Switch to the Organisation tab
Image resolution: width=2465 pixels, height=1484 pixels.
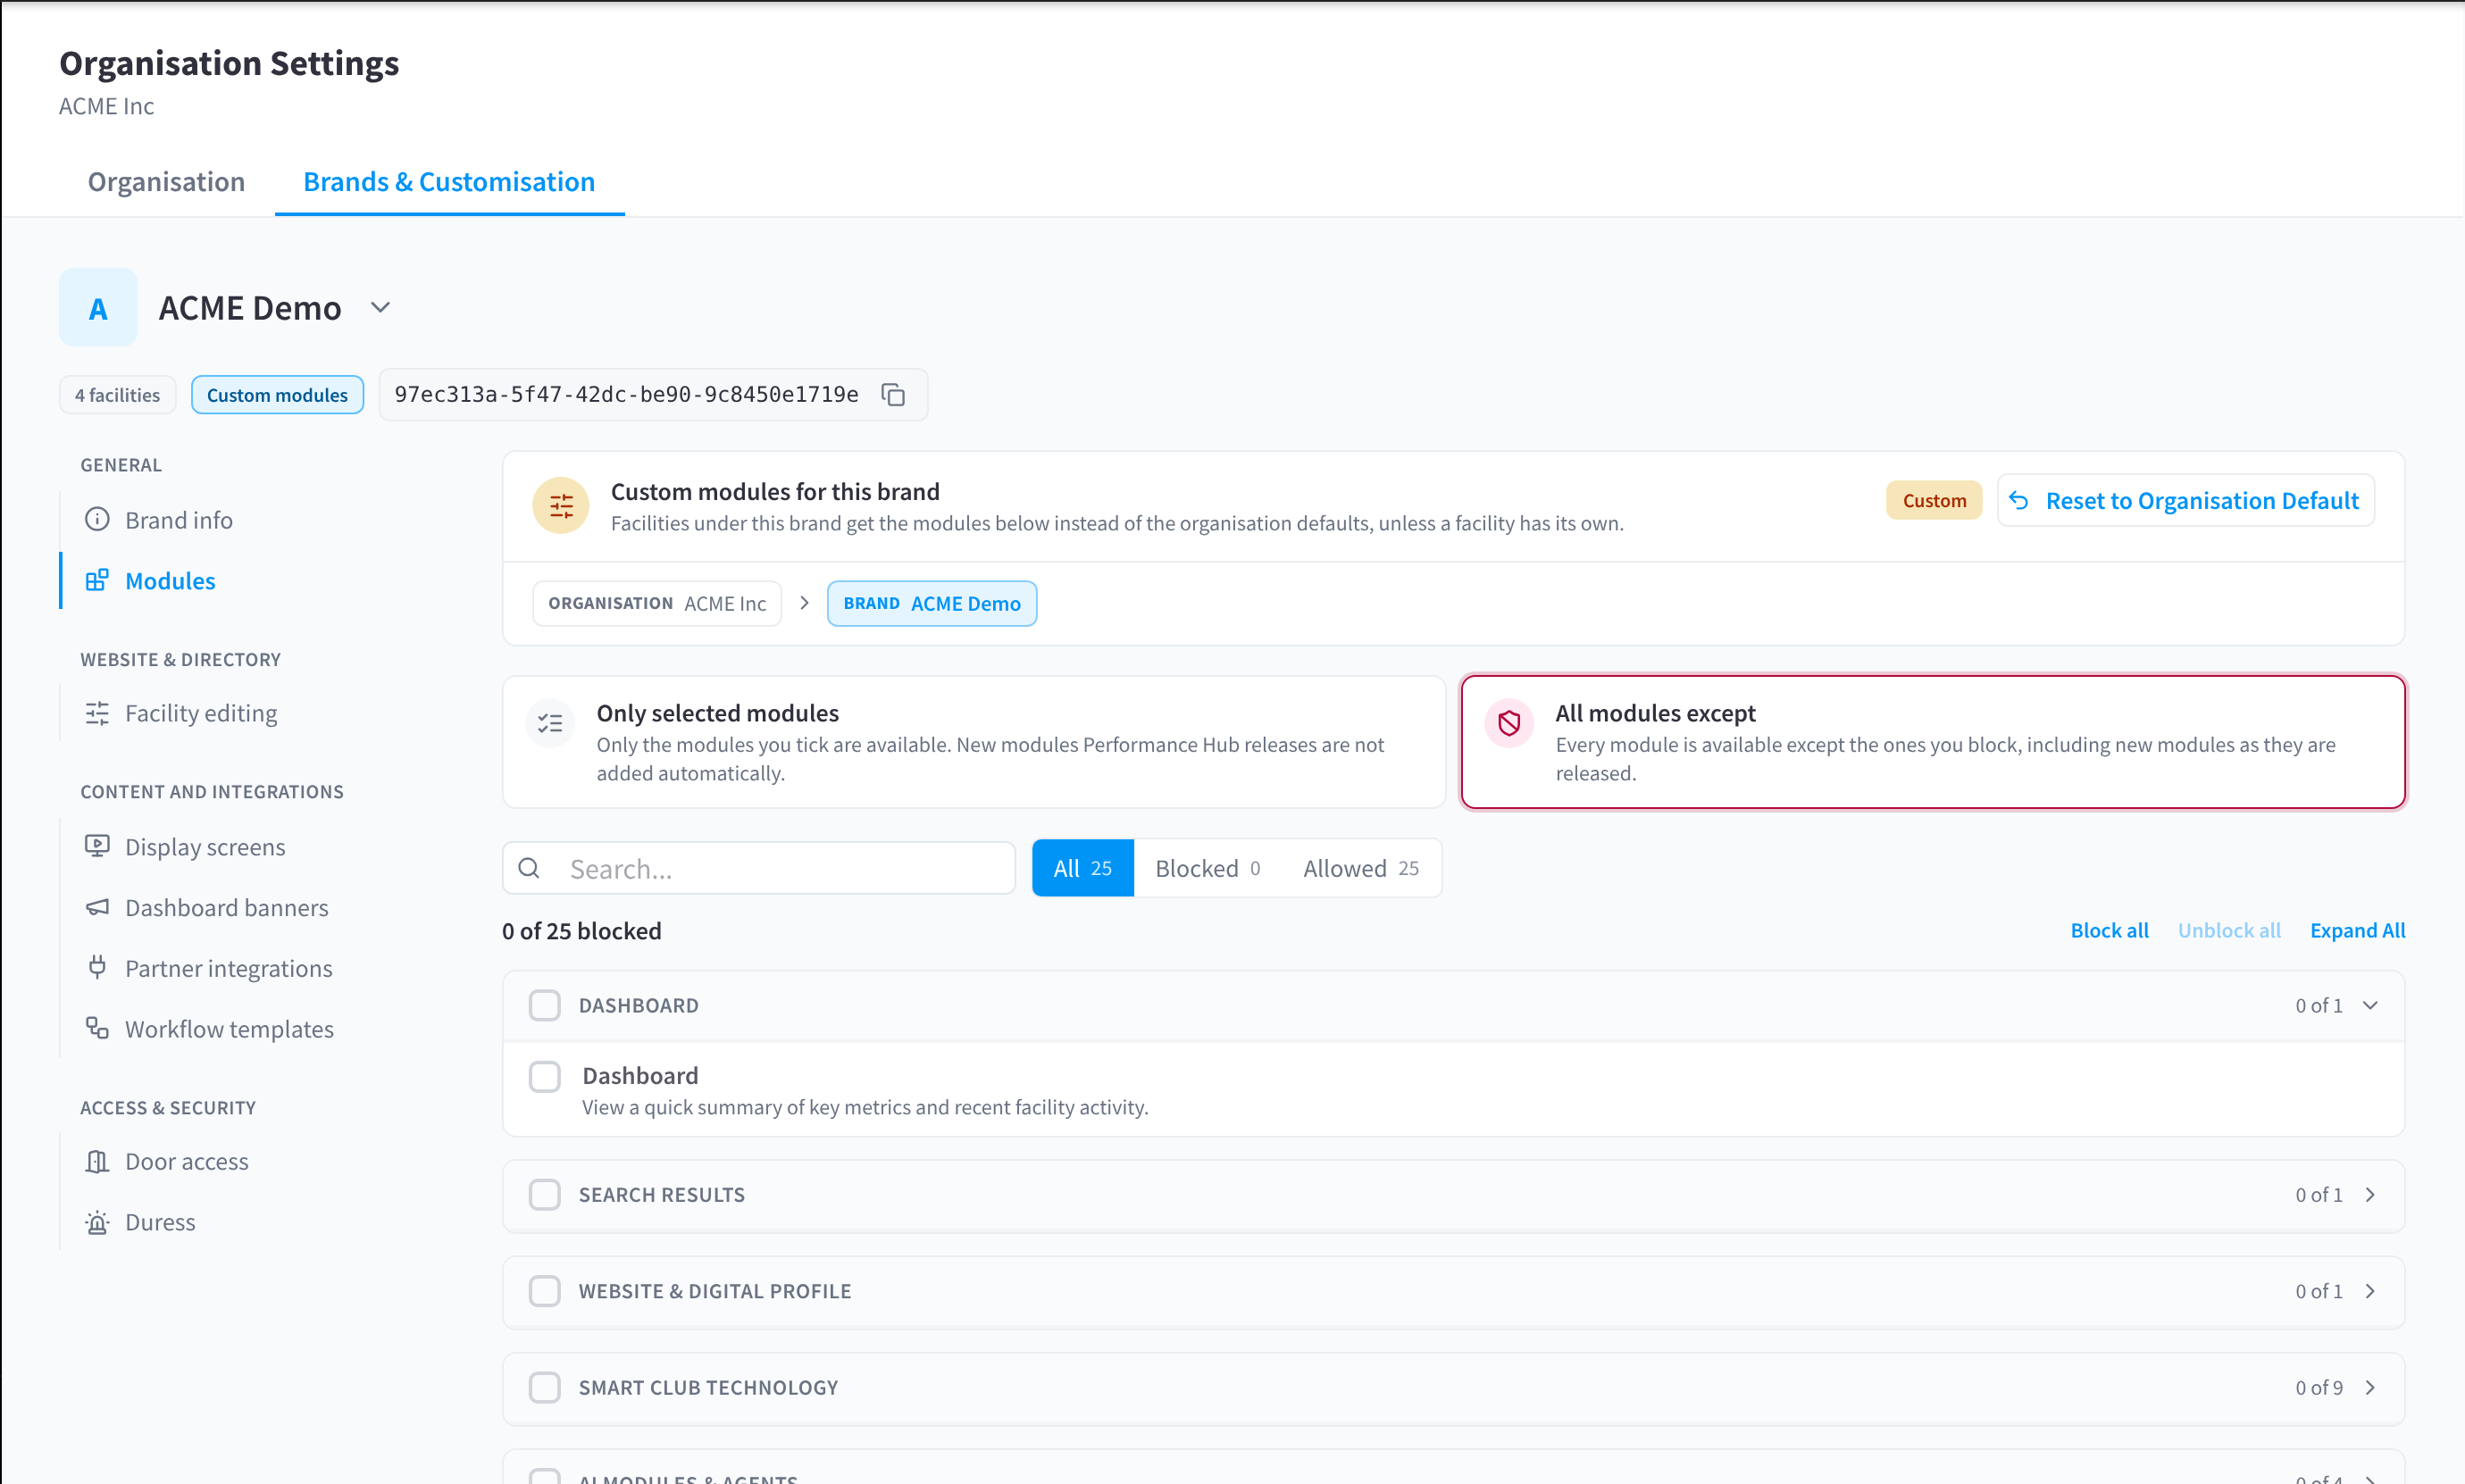pos(166,182)
